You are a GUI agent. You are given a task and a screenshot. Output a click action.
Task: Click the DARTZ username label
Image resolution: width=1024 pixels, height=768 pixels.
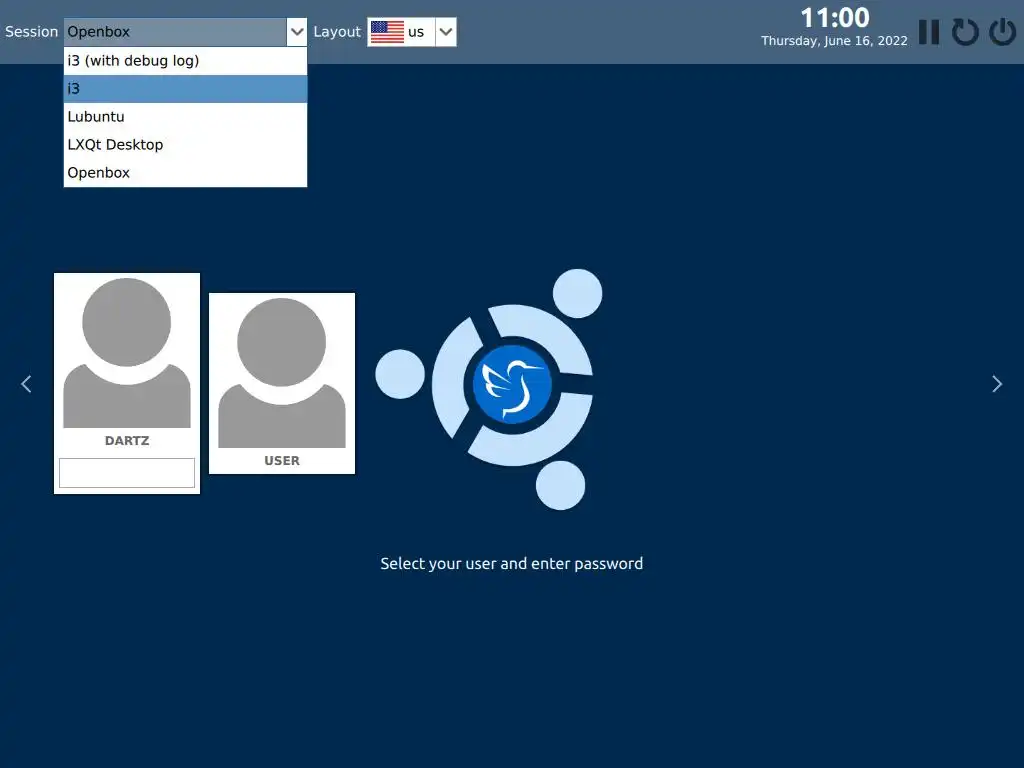click(x=127, y=441)
